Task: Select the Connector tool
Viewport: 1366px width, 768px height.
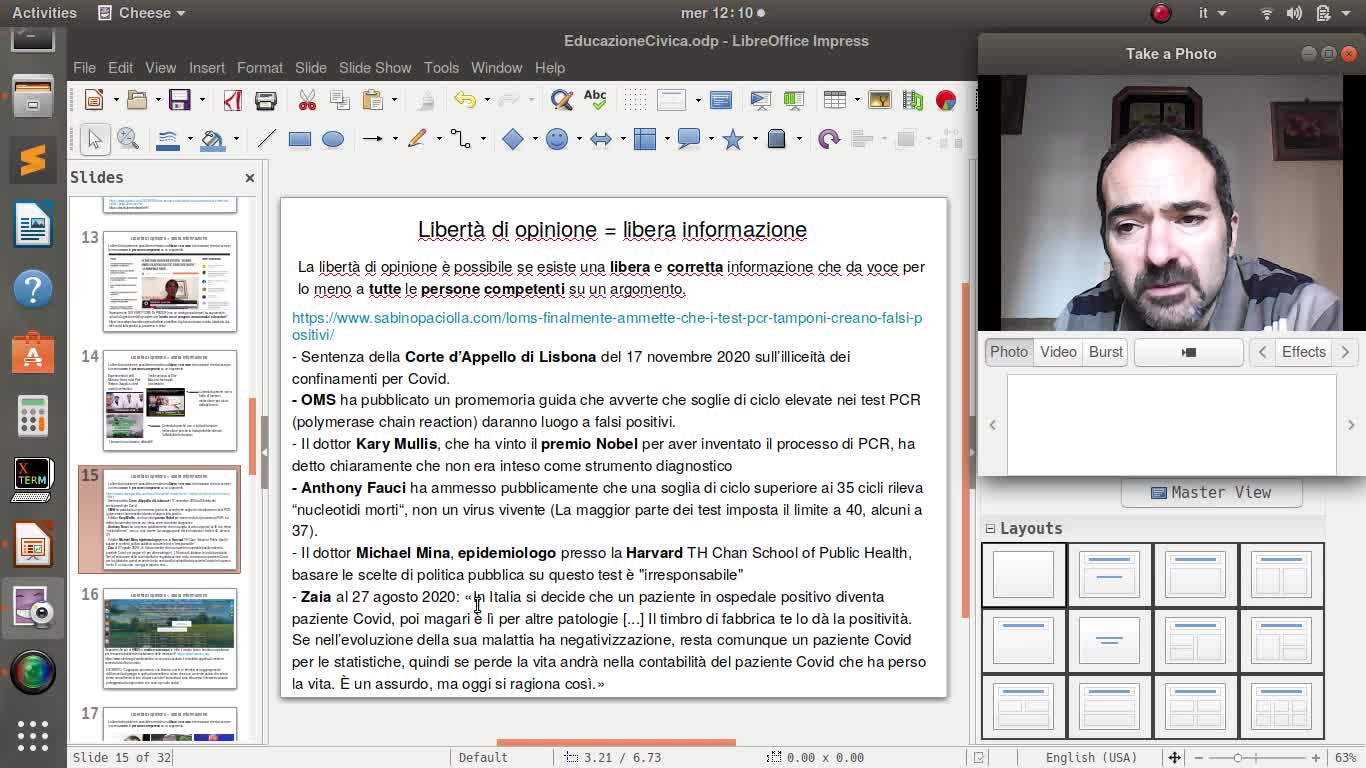Action: point(459,139)
